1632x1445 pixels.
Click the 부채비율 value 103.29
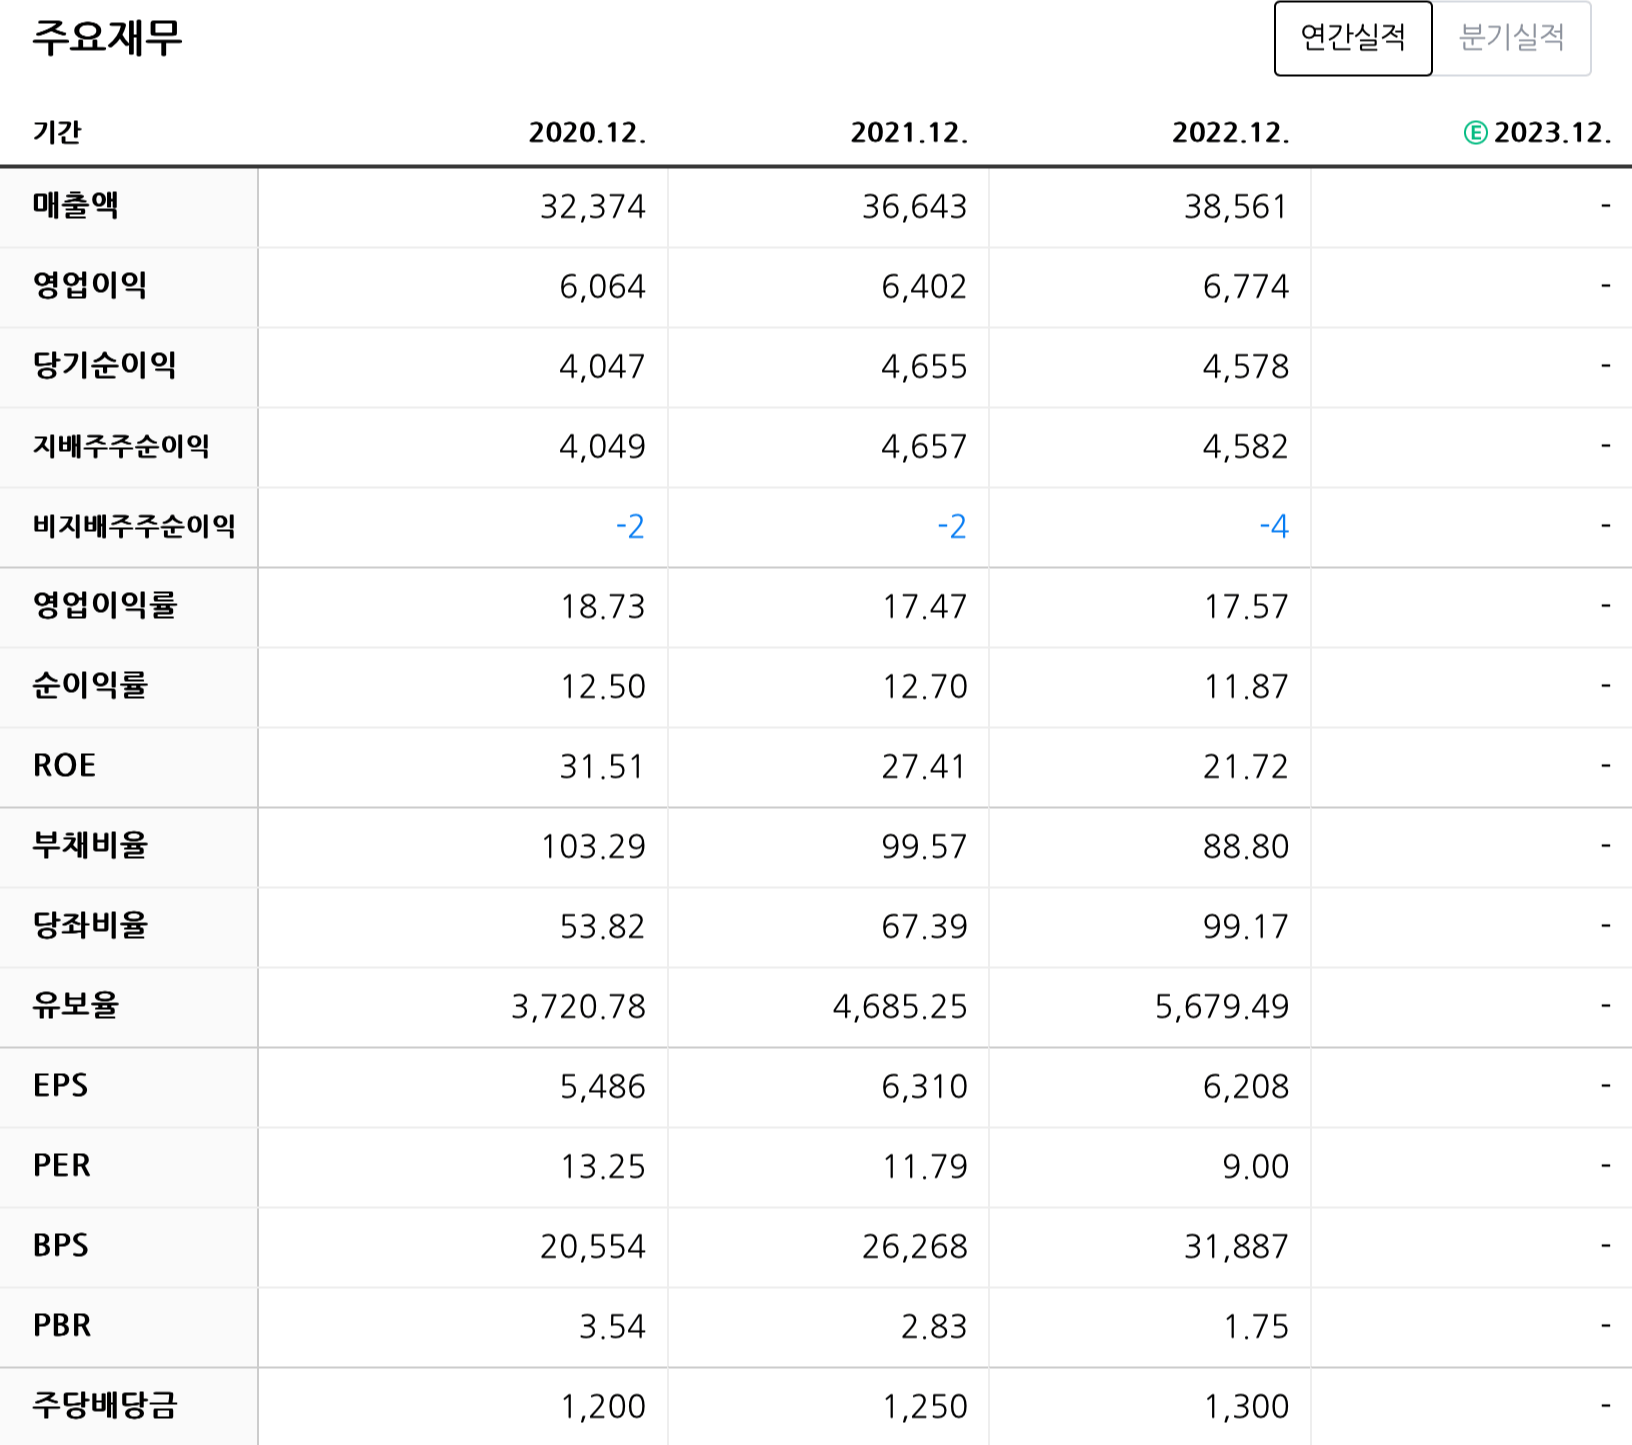(x=594, y=847)
